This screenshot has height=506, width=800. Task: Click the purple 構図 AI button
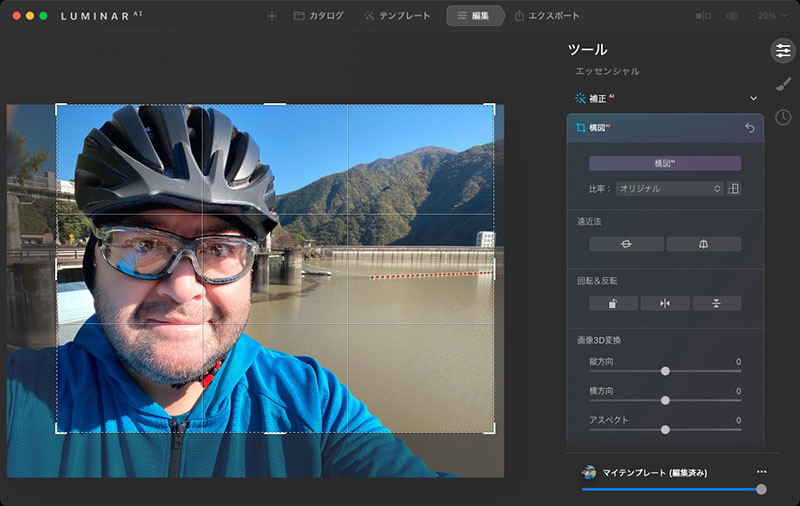(x=665, y=163)
